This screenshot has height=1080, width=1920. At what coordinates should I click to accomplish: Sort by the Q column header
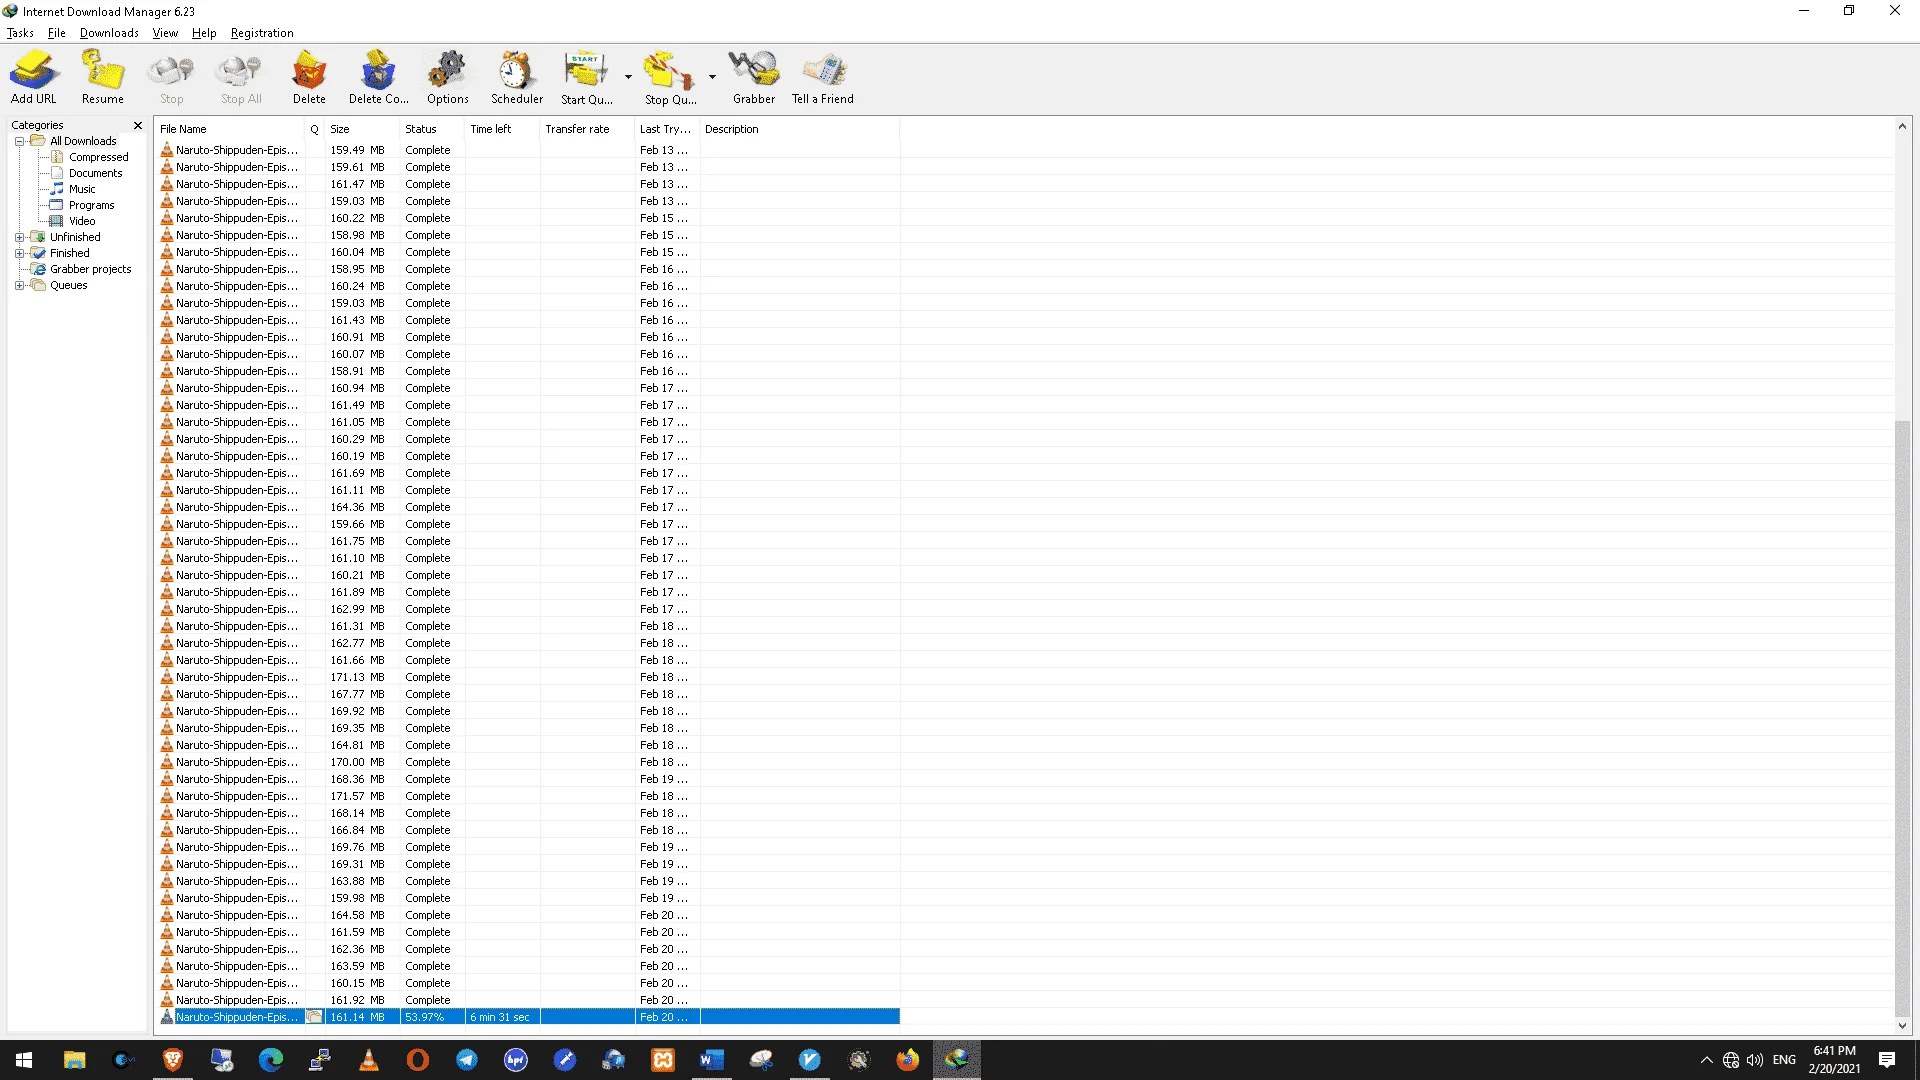coord(314,129)
